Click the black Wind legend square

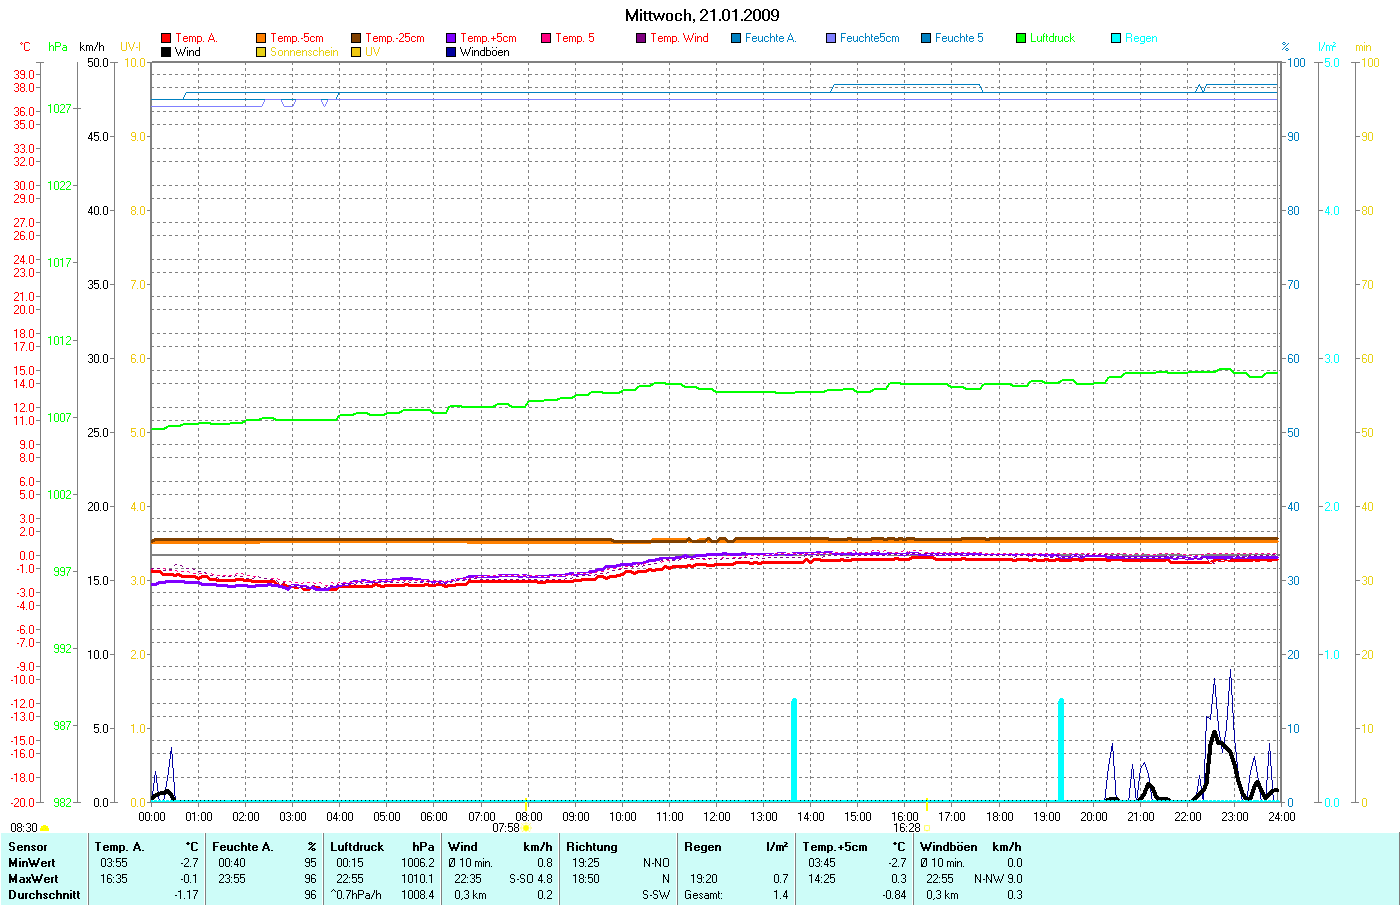tap(166, 52)
